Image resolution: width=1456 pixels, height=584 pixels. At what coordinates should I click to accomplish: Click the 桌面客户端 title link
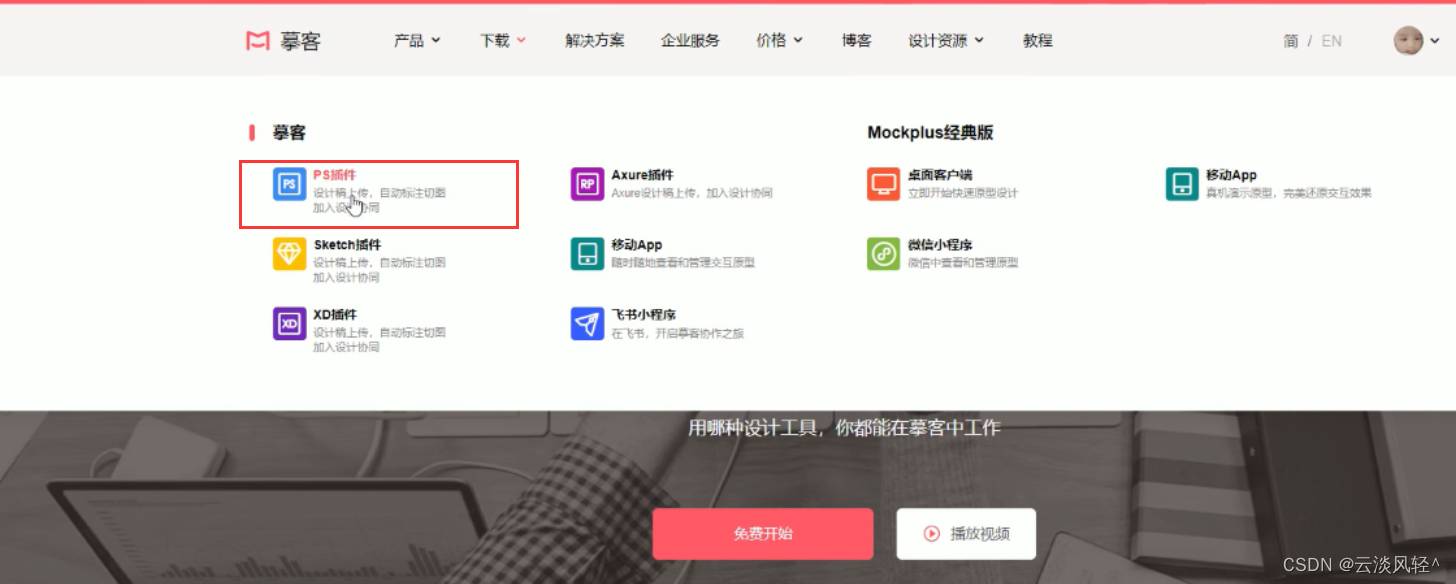coord(940,175)
